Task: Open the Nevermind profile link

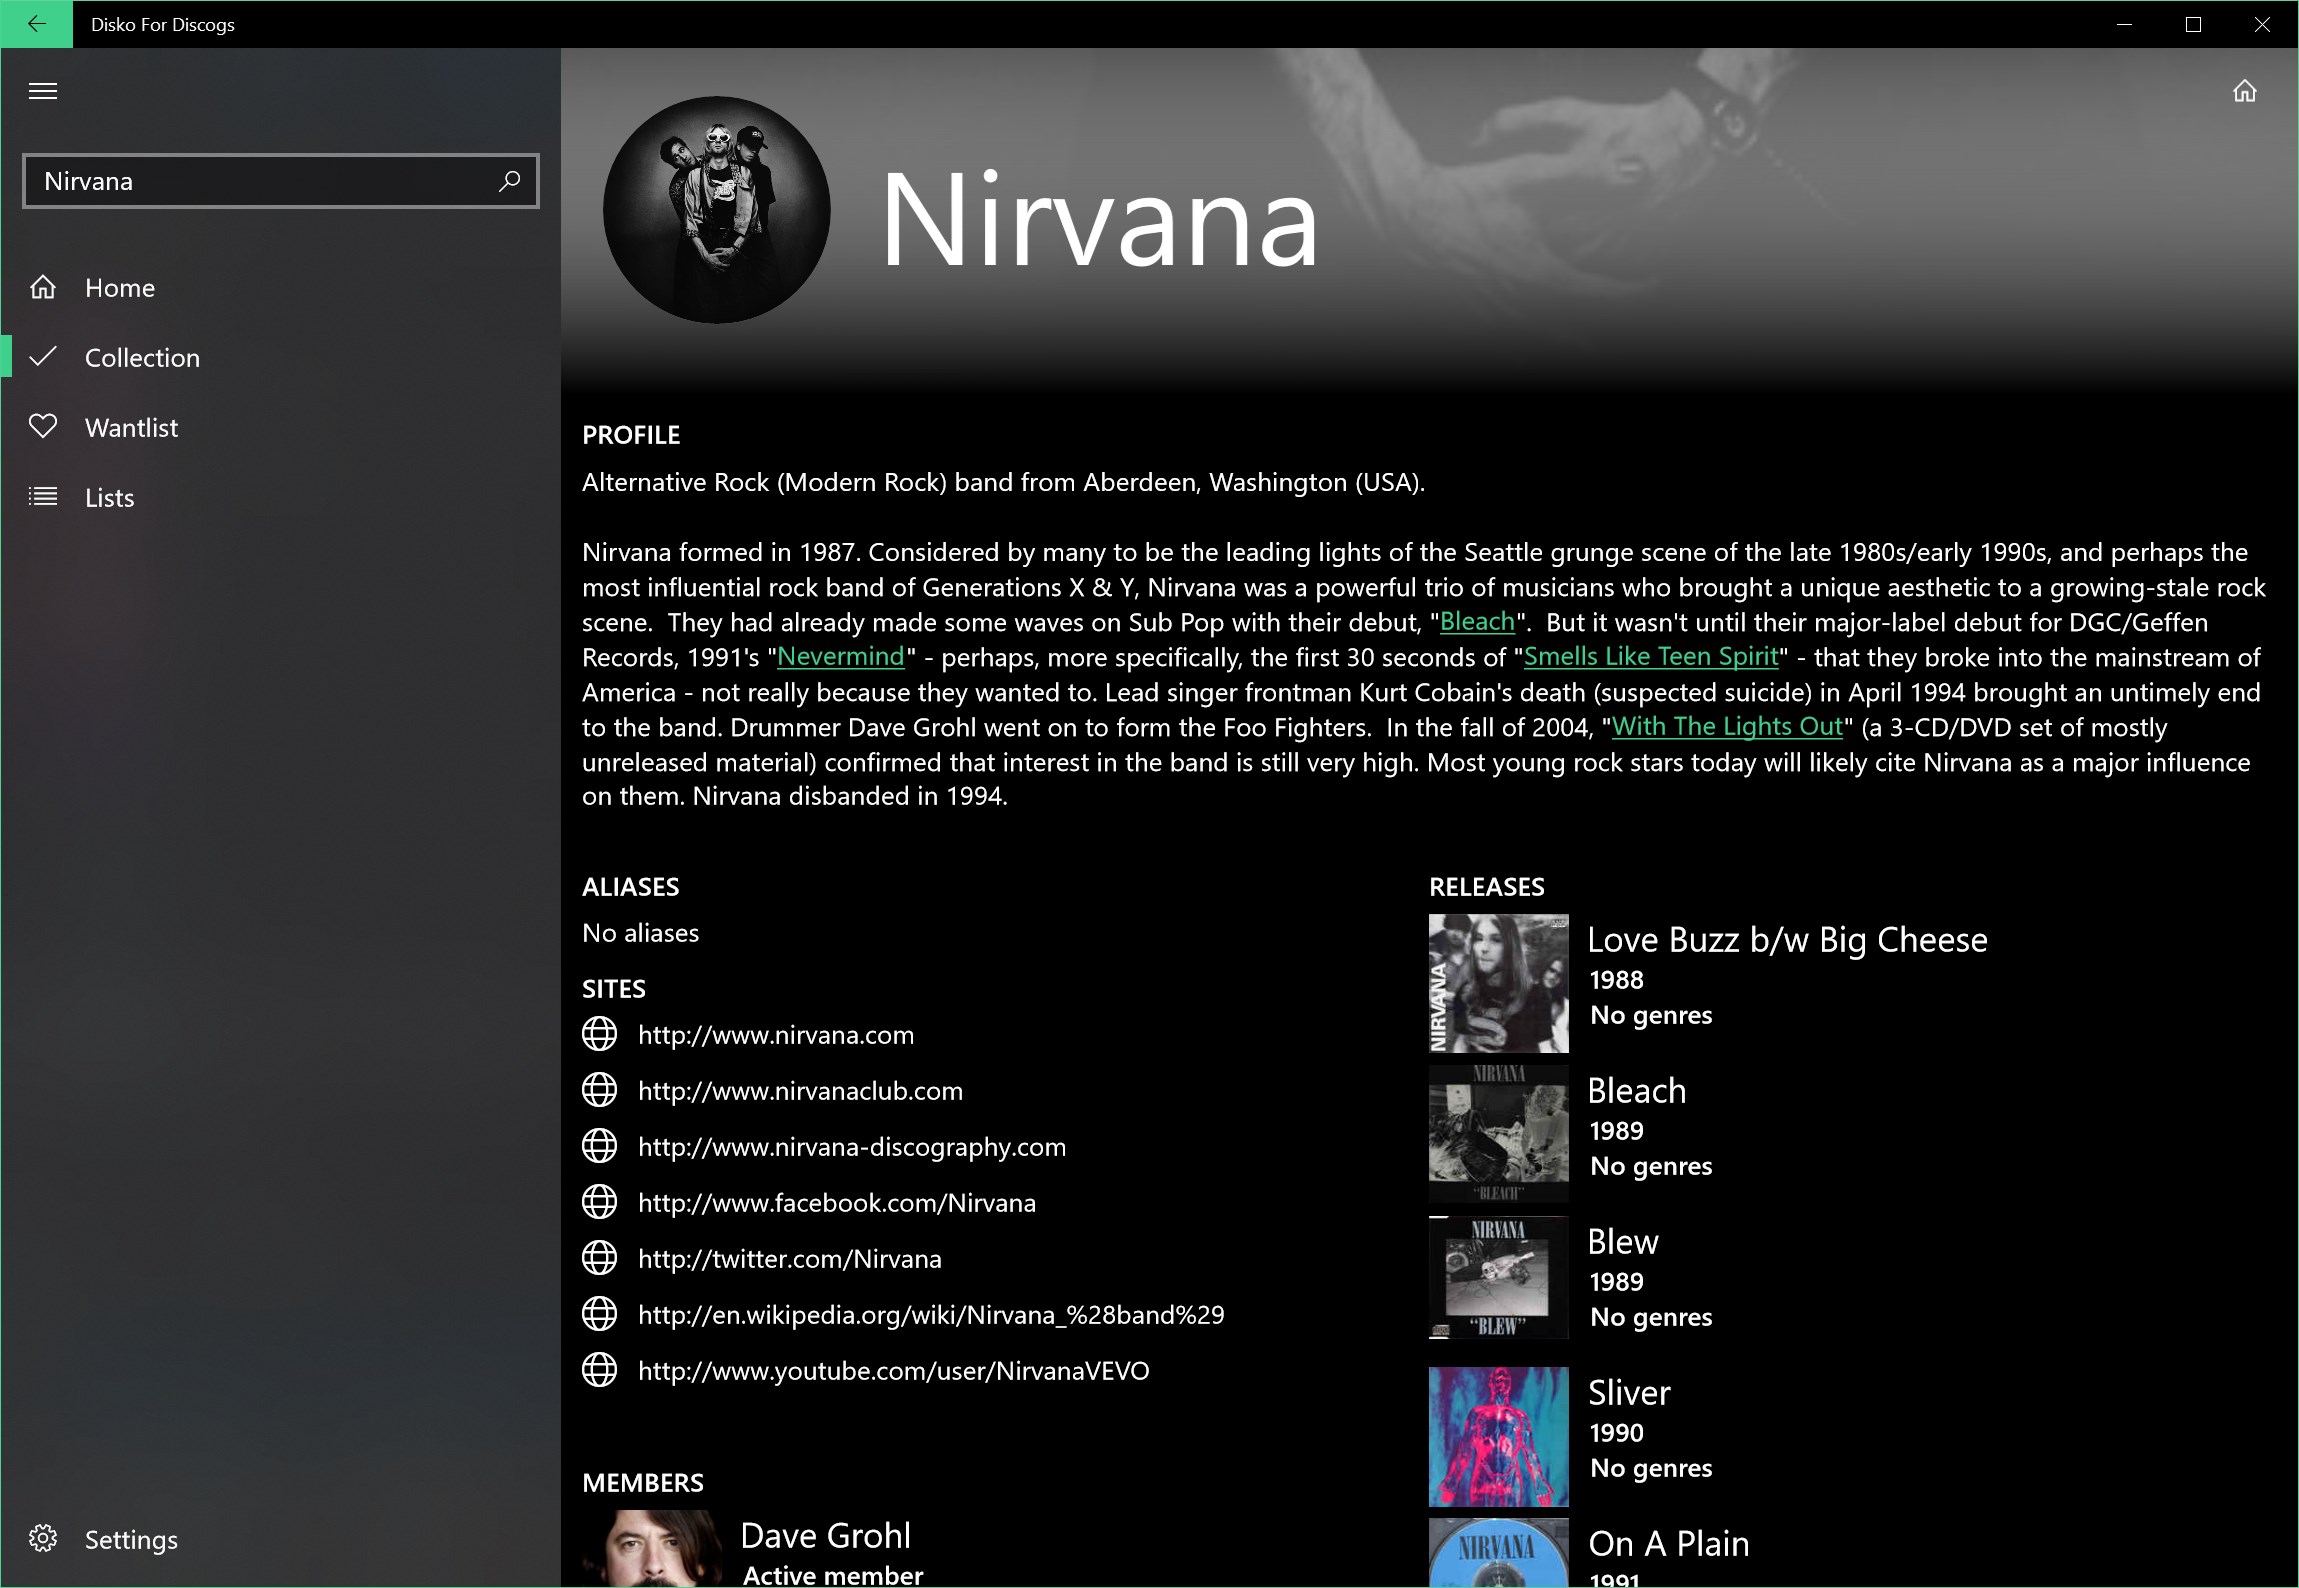Action: (x=840, y=657)
